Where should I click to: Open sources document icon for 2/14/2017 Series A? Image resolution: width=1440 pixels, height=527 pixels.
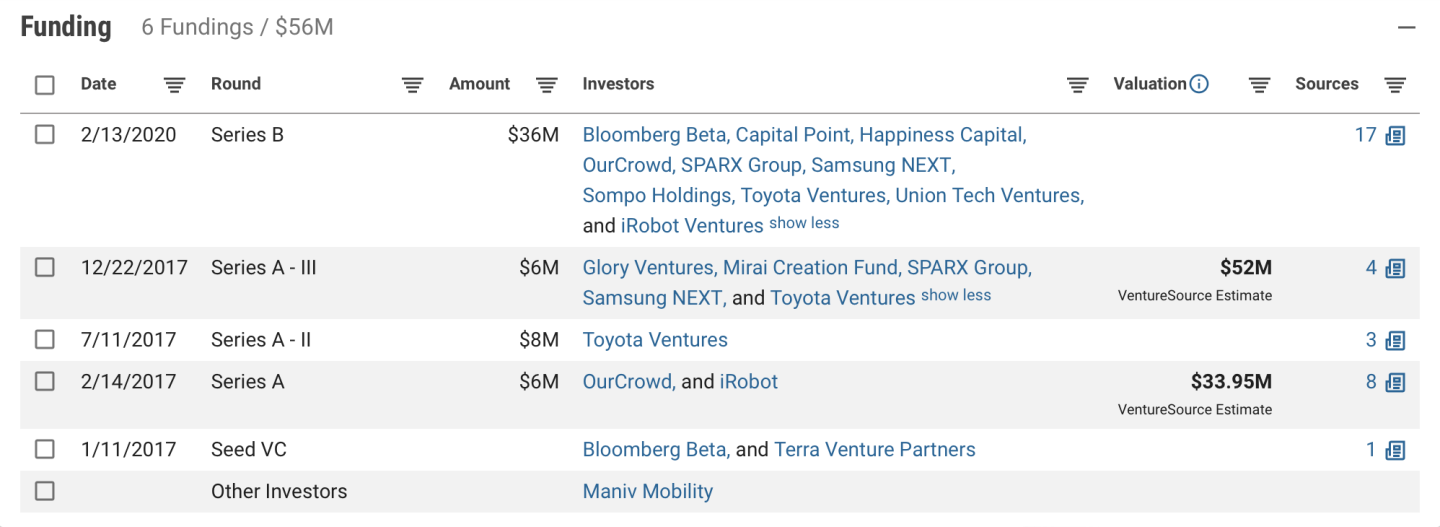[x=1396, y=382]
